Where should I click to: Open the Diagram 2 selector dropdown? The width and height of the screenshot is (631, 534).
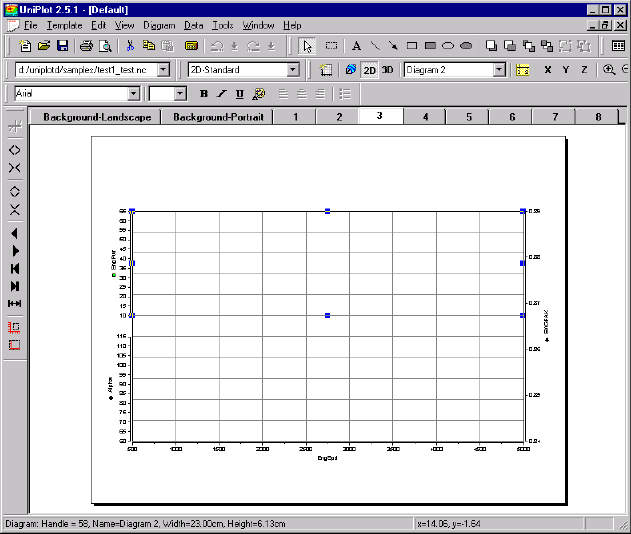[498, 70]
